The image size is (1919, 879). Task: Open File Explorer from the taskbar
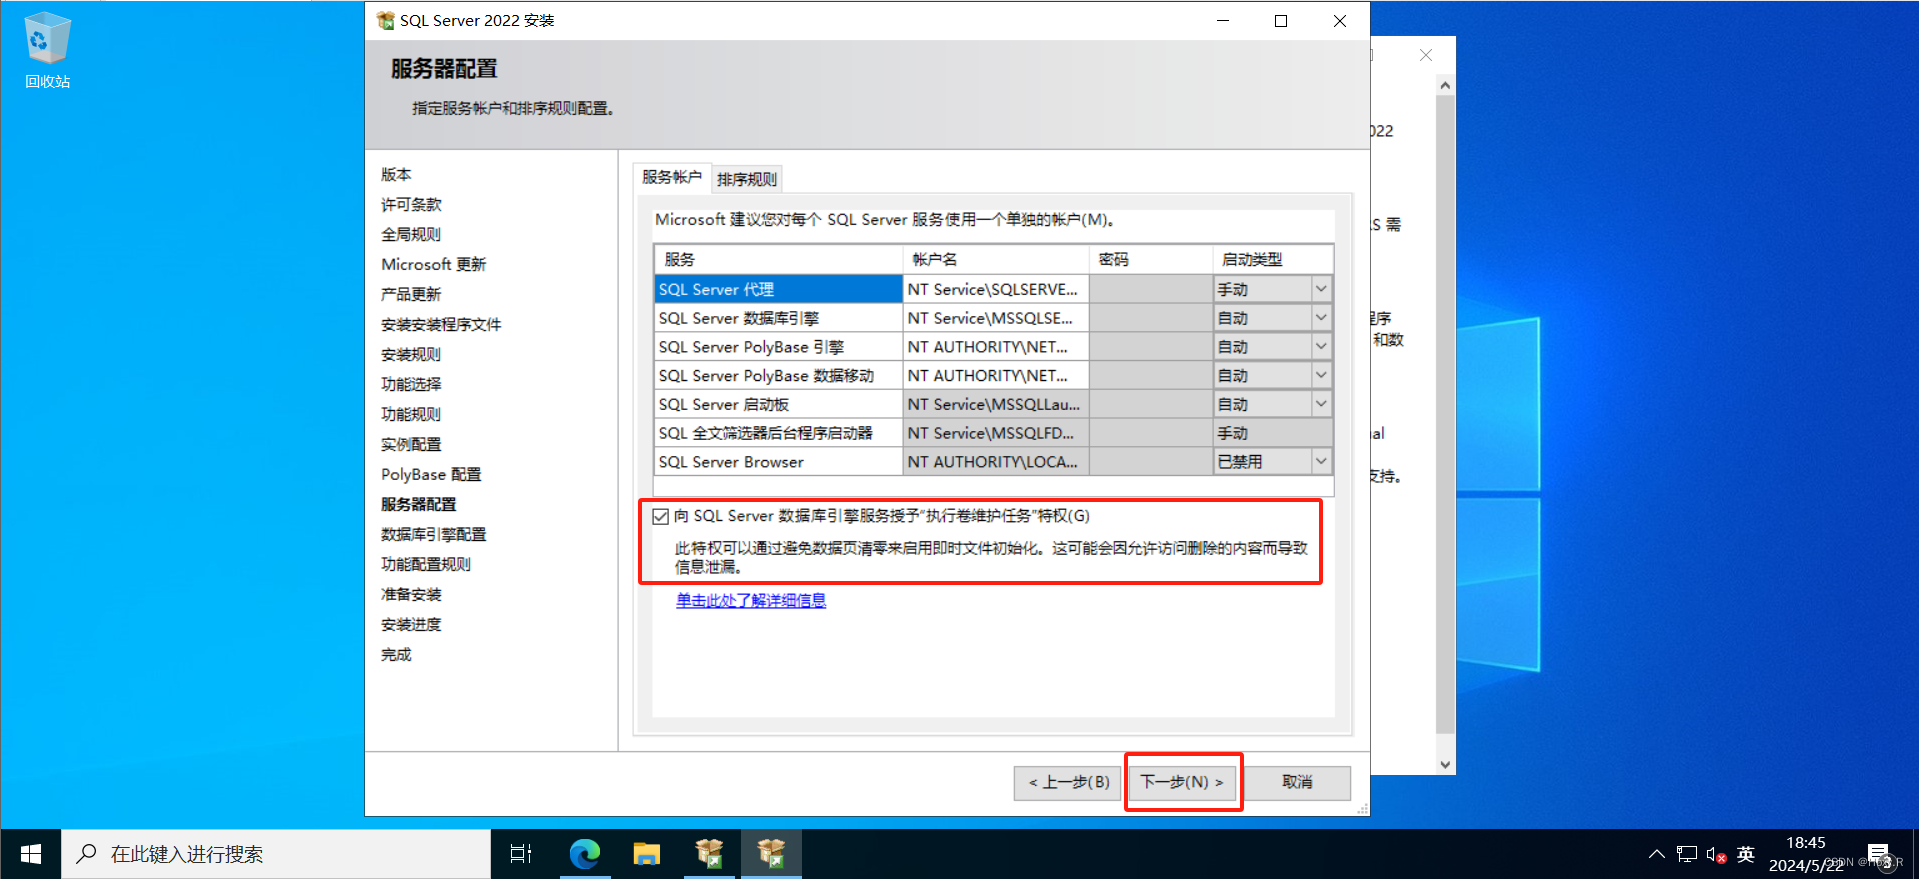pyautogui.click(x=647, y=854)
